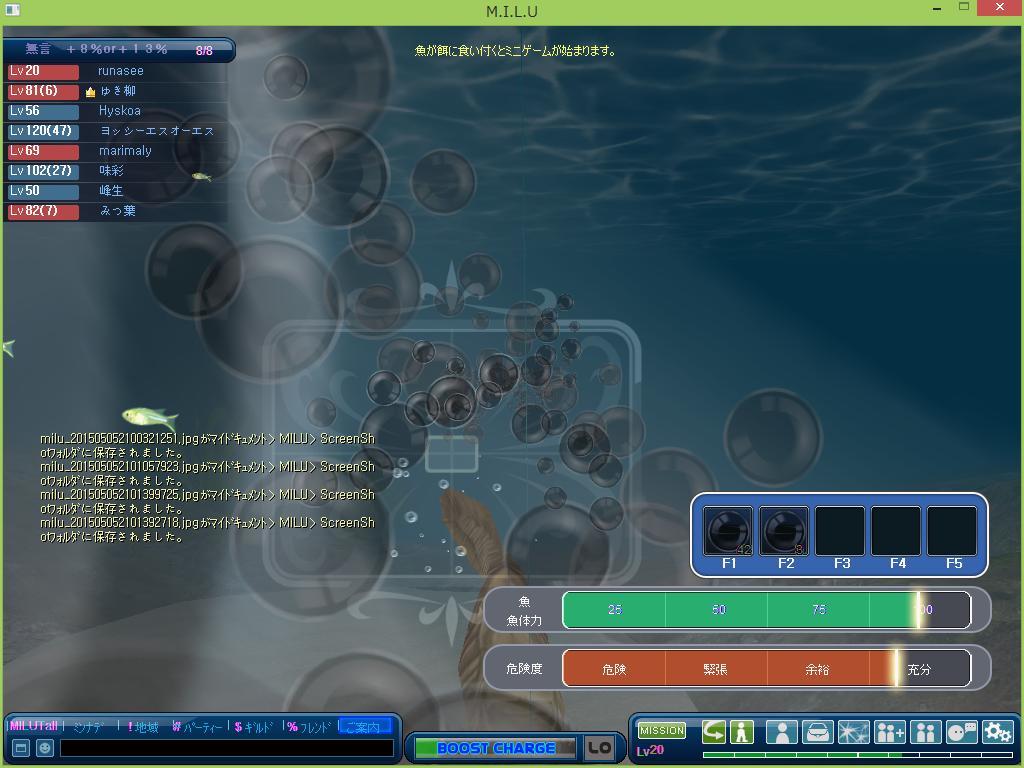The image size is (1024, 768).
Task: Open the bag inventory icon
Action: (817, 732)
